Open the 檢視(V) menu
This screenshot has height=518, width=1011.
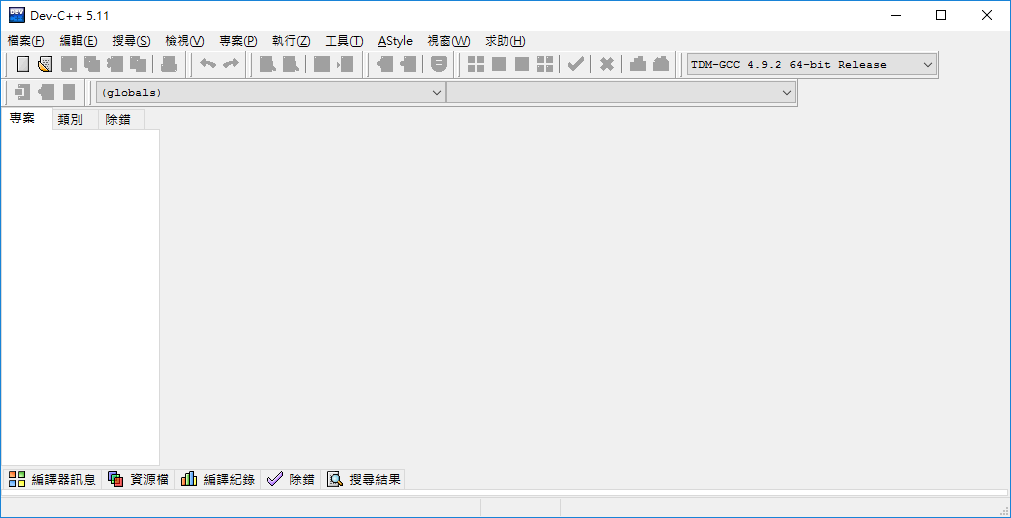(x=185, y=41)
